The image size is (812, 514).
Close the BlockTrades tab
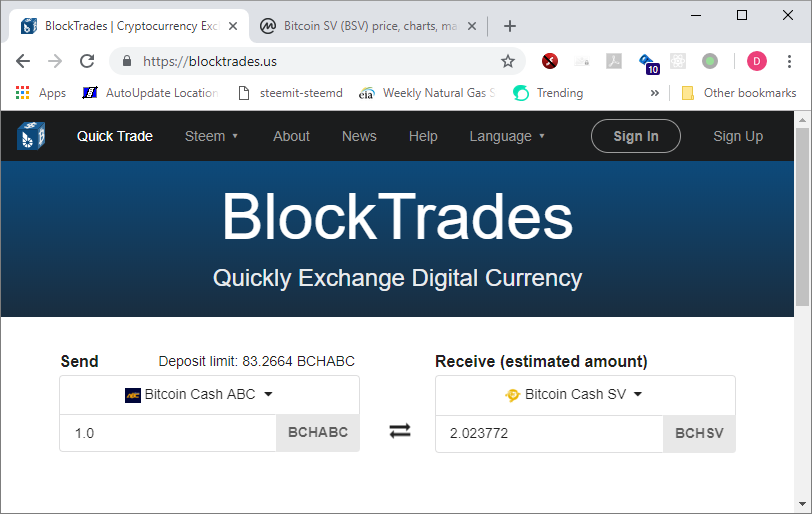pos(233,26)
